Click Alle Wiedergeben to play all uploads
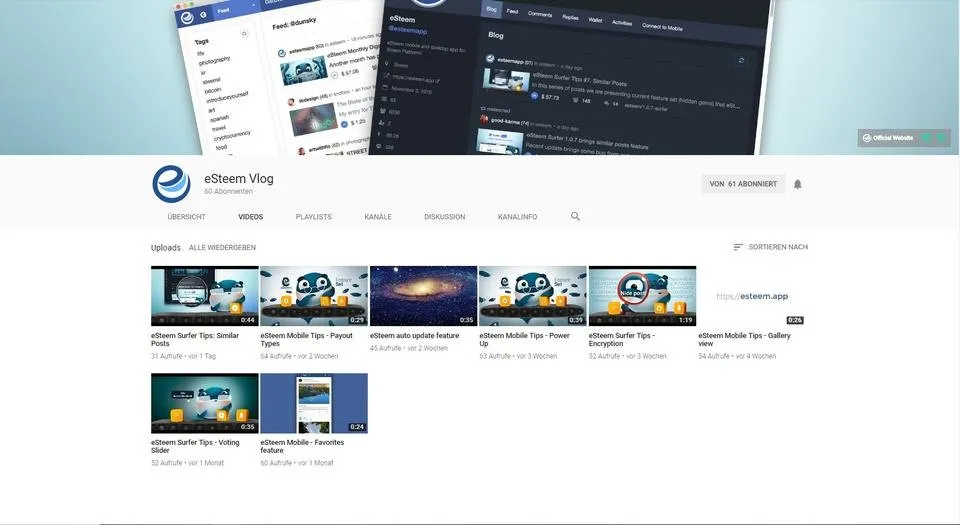 [222, 248]
